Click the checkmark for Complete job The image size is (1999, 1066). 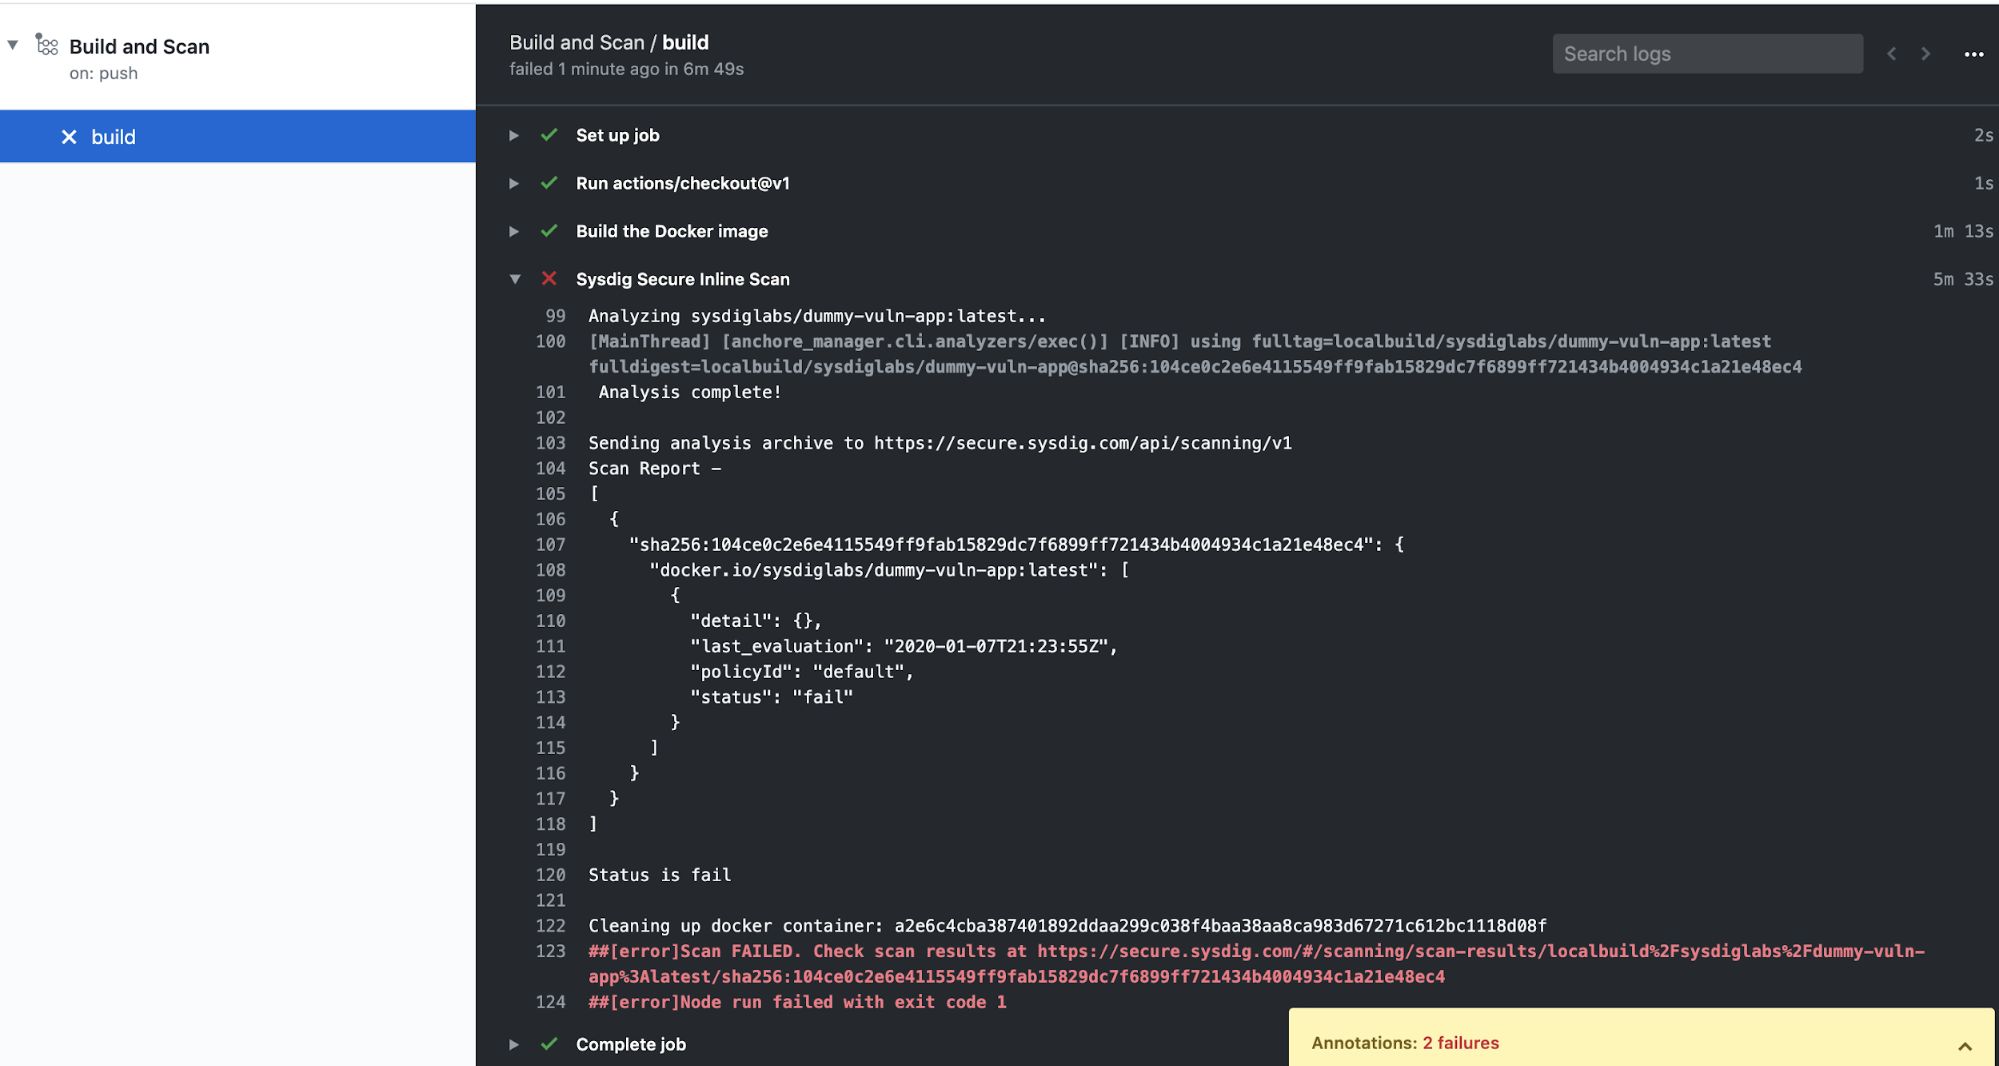(x=549, y=1044)
